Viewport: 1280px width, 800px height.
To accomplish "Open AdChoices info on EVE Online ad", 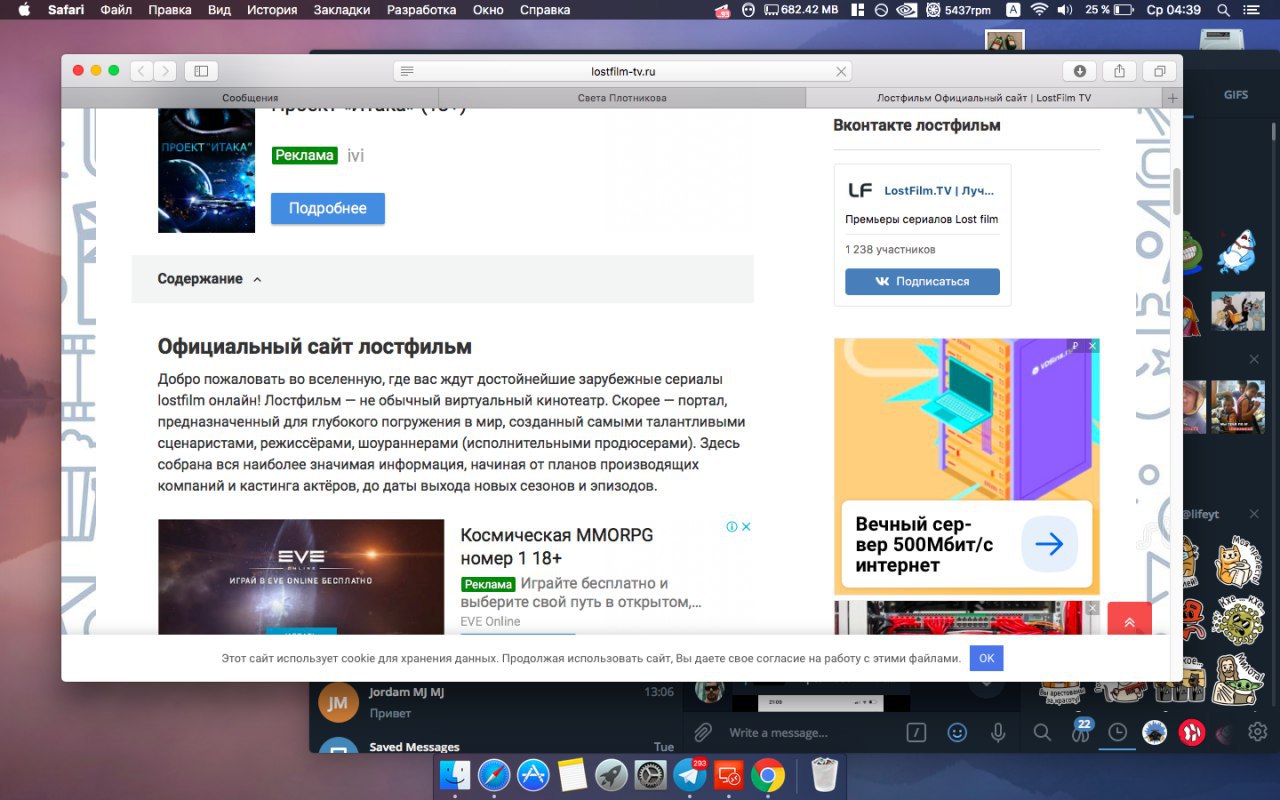I will 732,527.
